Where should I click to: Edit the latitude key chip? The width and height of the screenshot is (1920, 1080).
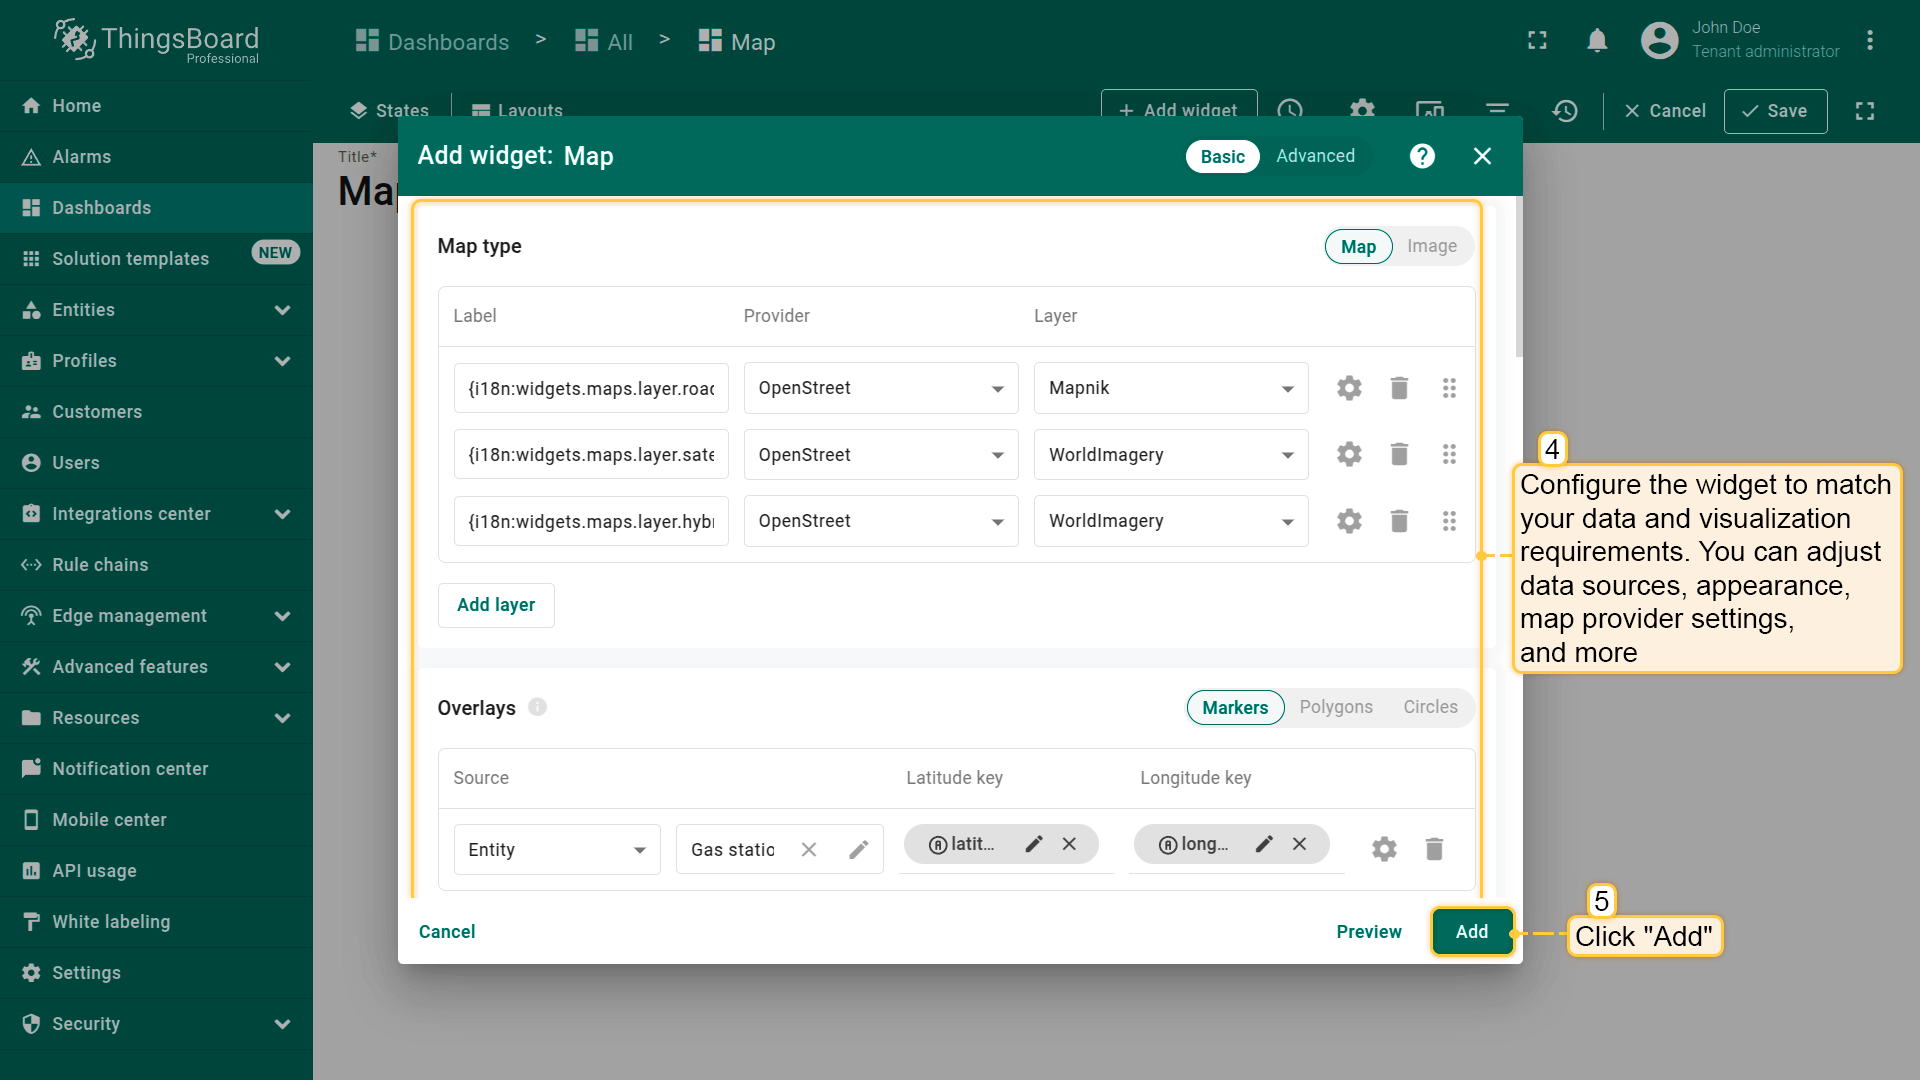pos(1034,844)
